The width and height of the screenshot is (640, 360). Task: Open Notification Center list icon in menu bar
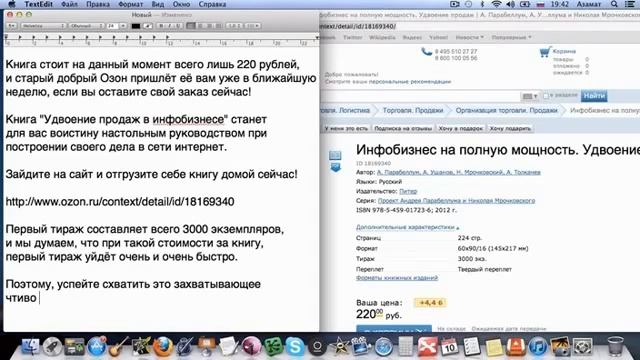tap(630, 4)
